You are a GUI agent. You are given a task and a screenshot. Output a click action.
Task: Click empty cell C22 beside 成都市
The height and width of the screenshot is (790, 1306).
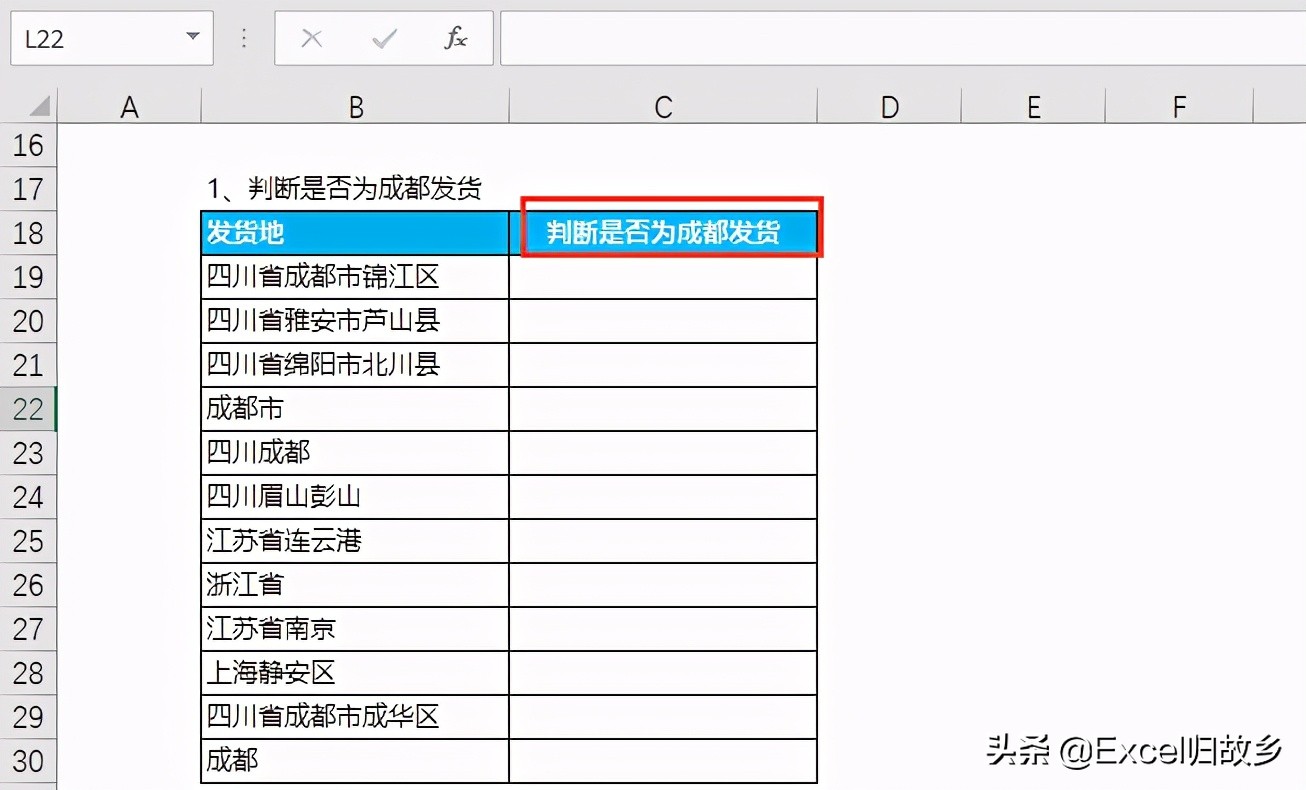[x=663, y=409]
